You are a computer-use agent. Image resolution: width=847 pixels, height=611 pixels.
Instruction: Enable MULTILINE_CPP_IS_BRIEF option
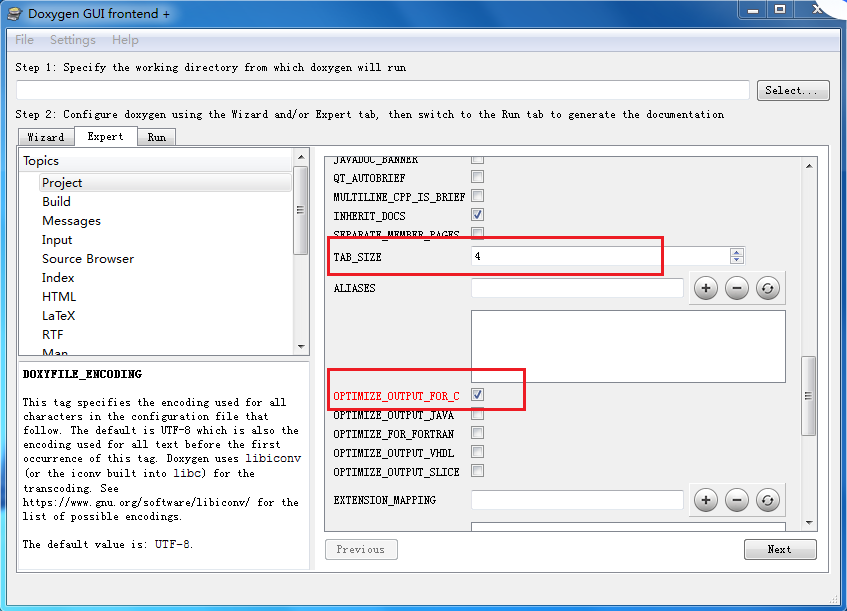coord(478,196)
